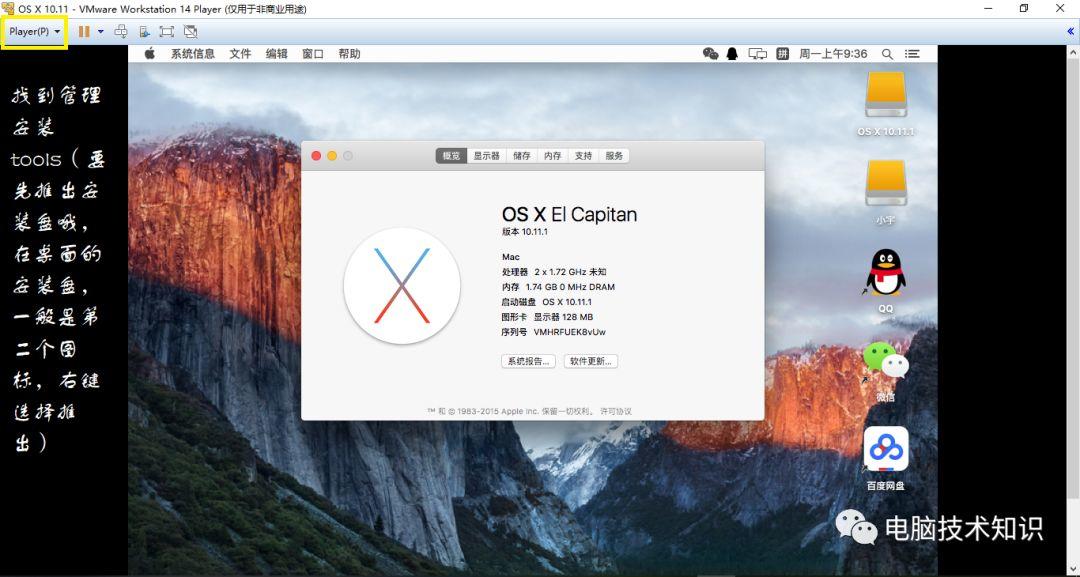The height and width of the screenshot is (577, 1080).
Task: Switch to the 显示器 tab
Action: coord(487,156)
